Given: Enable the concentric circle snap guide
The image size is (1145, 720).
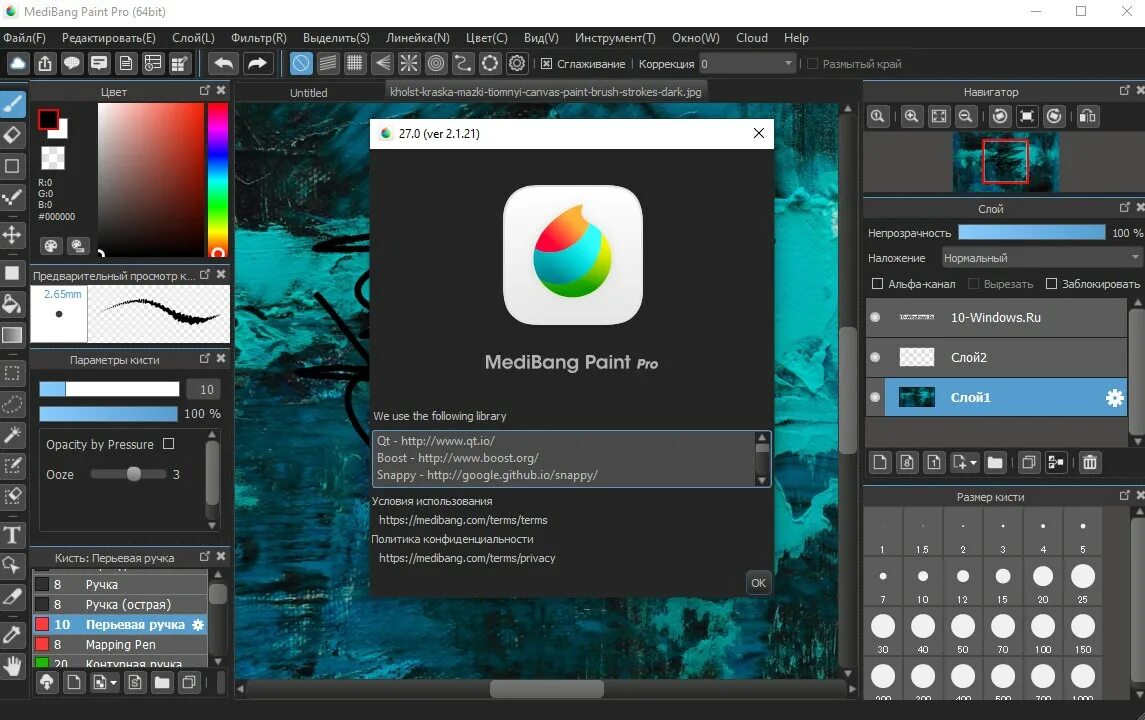Looking at the screenshot, I should coord(436,64).
